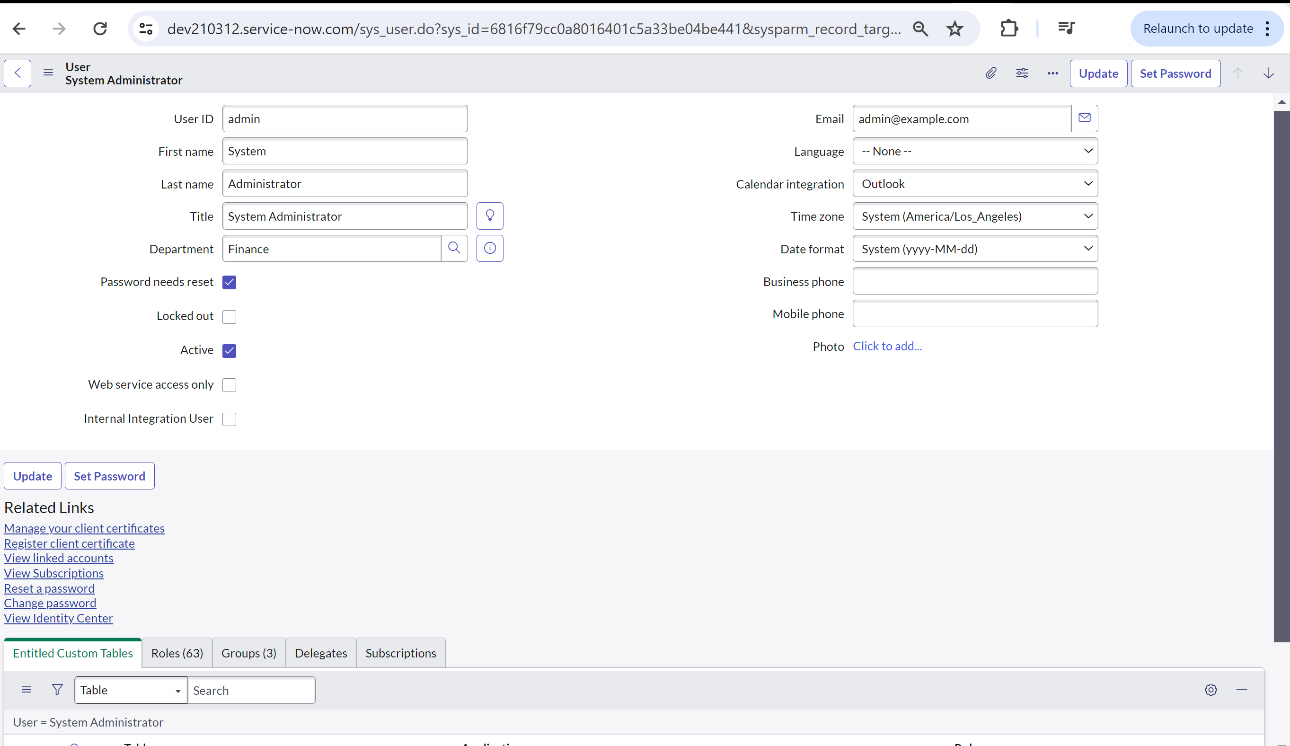The height and width of the screenshot is (746, 1290).
Task: View site information icon in address bar
Action: pos(146,29)
